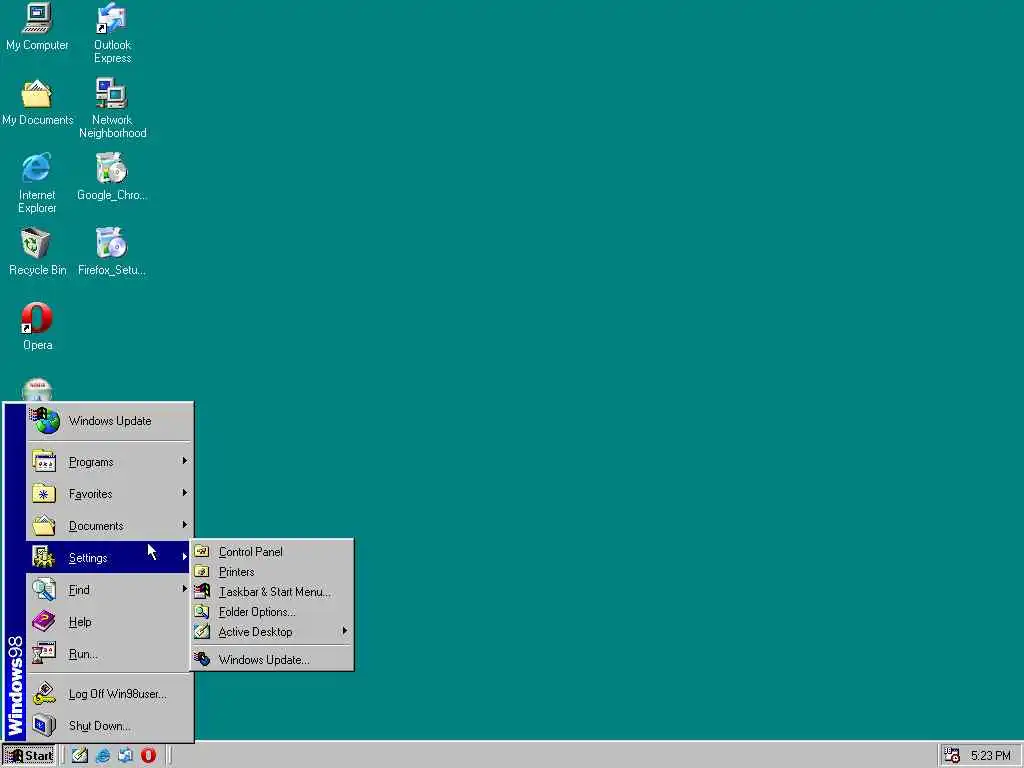The image size is (1024, 768).
Task: Click the Task Scheduler tray icon
Action: point(952,756)
